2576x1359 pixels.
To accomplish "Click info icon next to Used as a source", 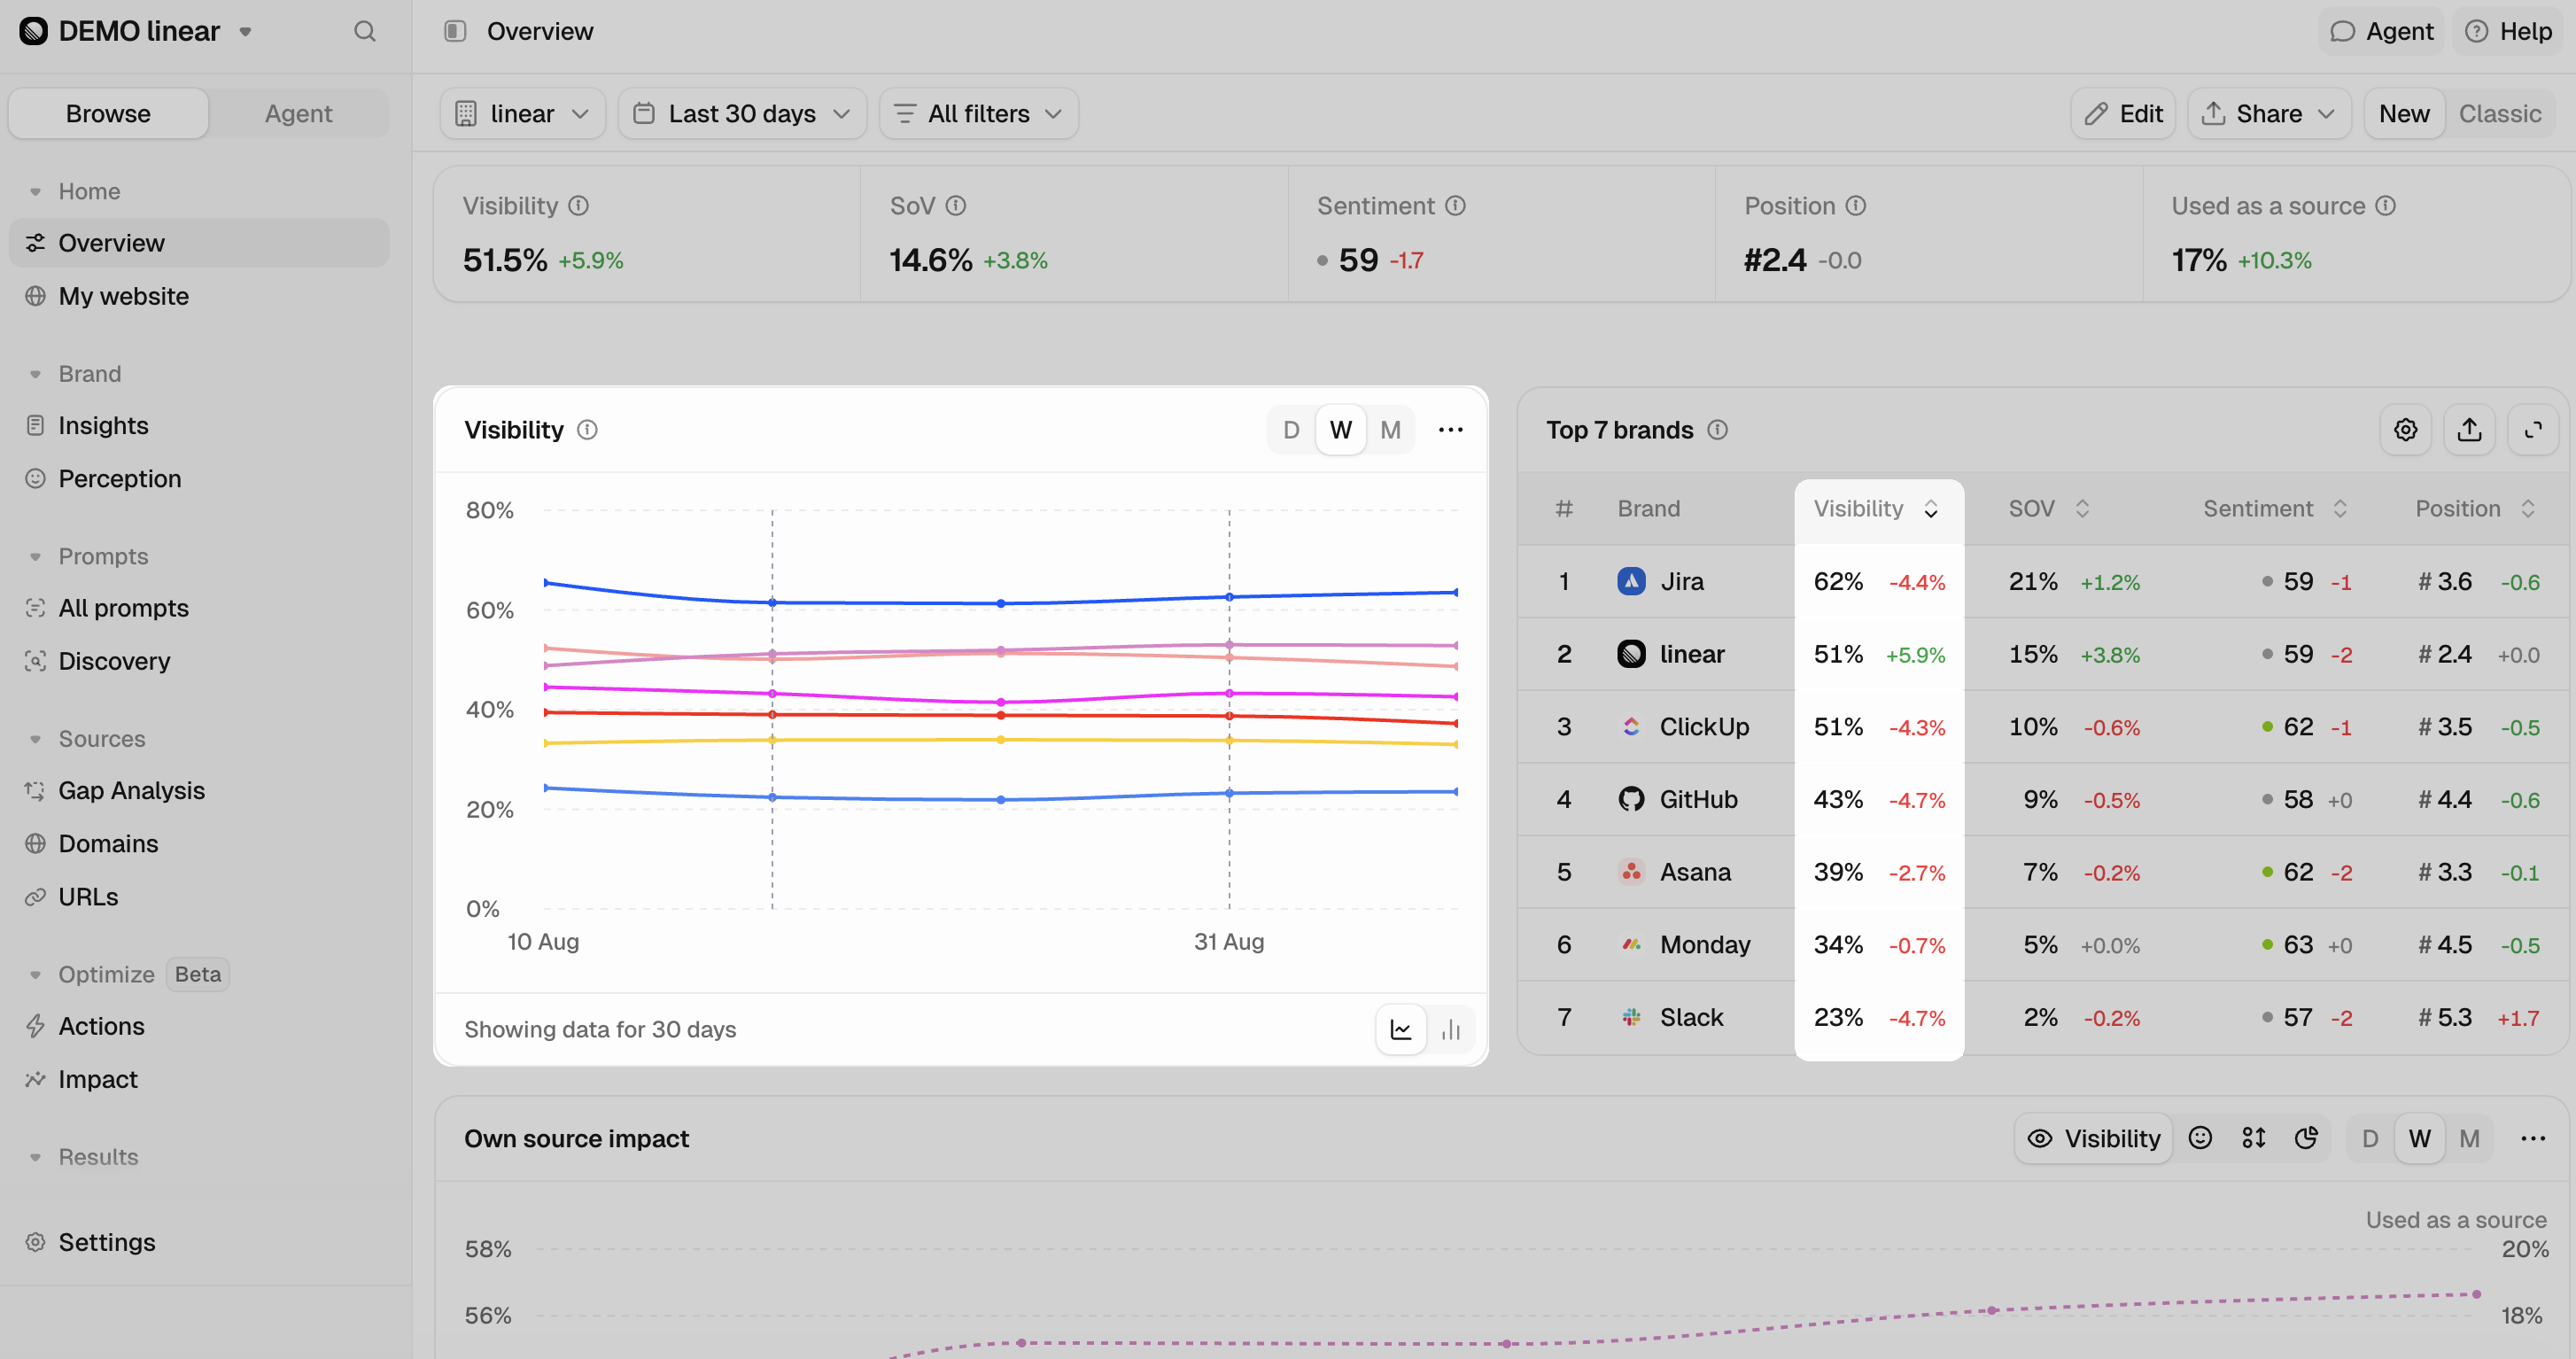I will pos(2386,205).
